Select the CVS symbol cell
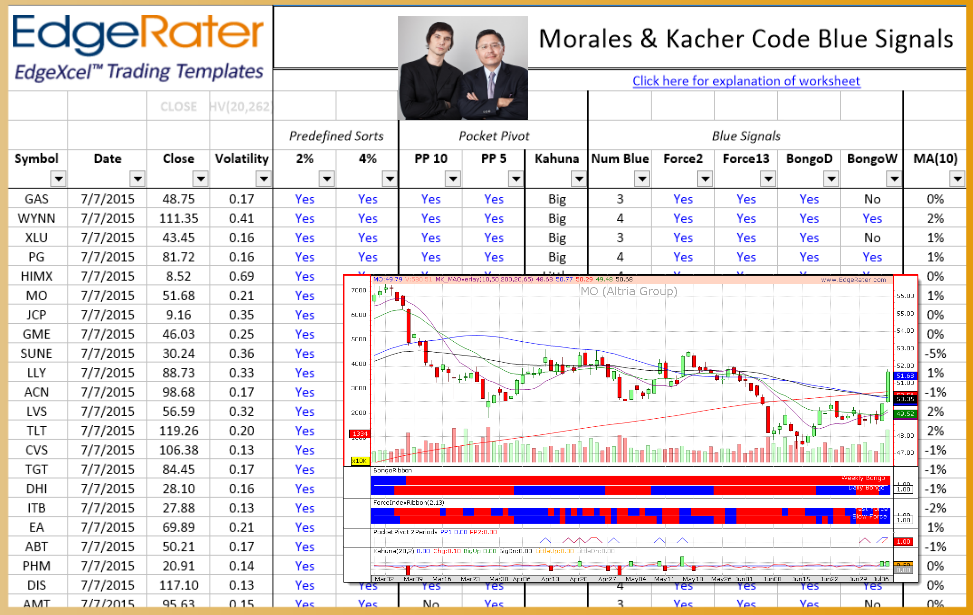The image size is (973, 615). (x=37, y=450)
